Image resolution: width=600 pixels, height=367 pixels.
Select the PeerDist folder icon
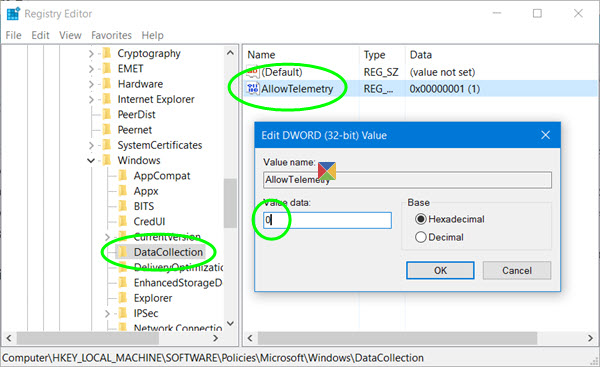[x=108, y=114]
